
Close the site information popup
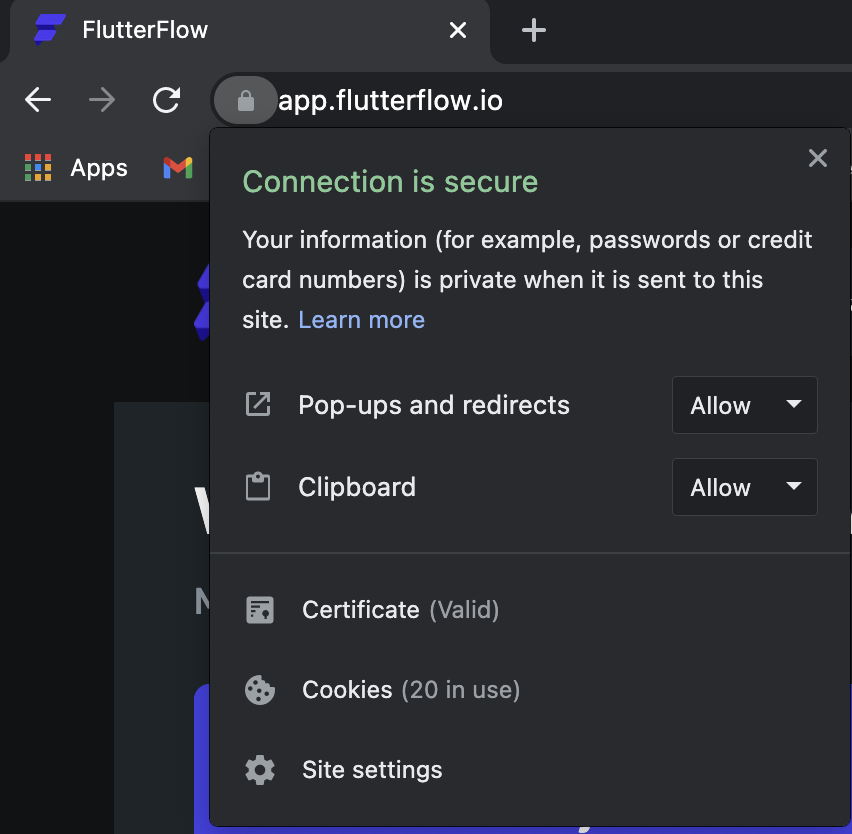(x=817, y=158)
